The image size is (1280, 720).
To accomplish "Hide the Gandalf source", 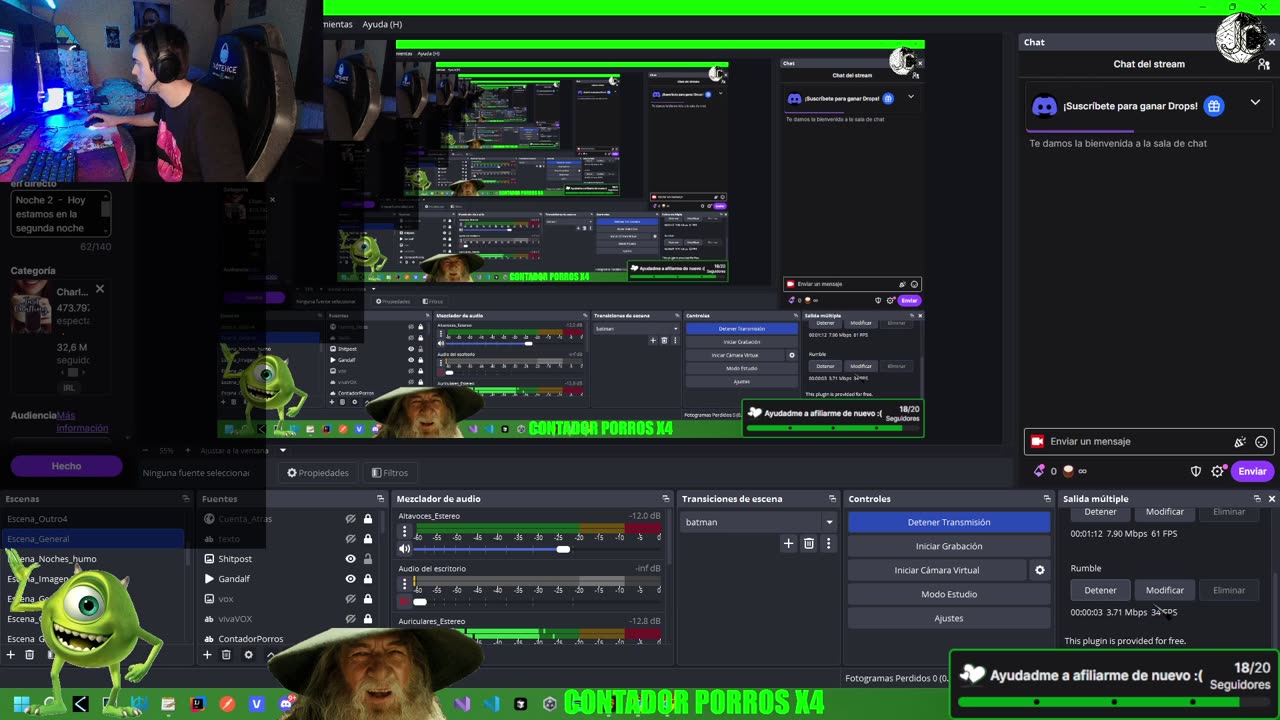I will click(351, 579).
